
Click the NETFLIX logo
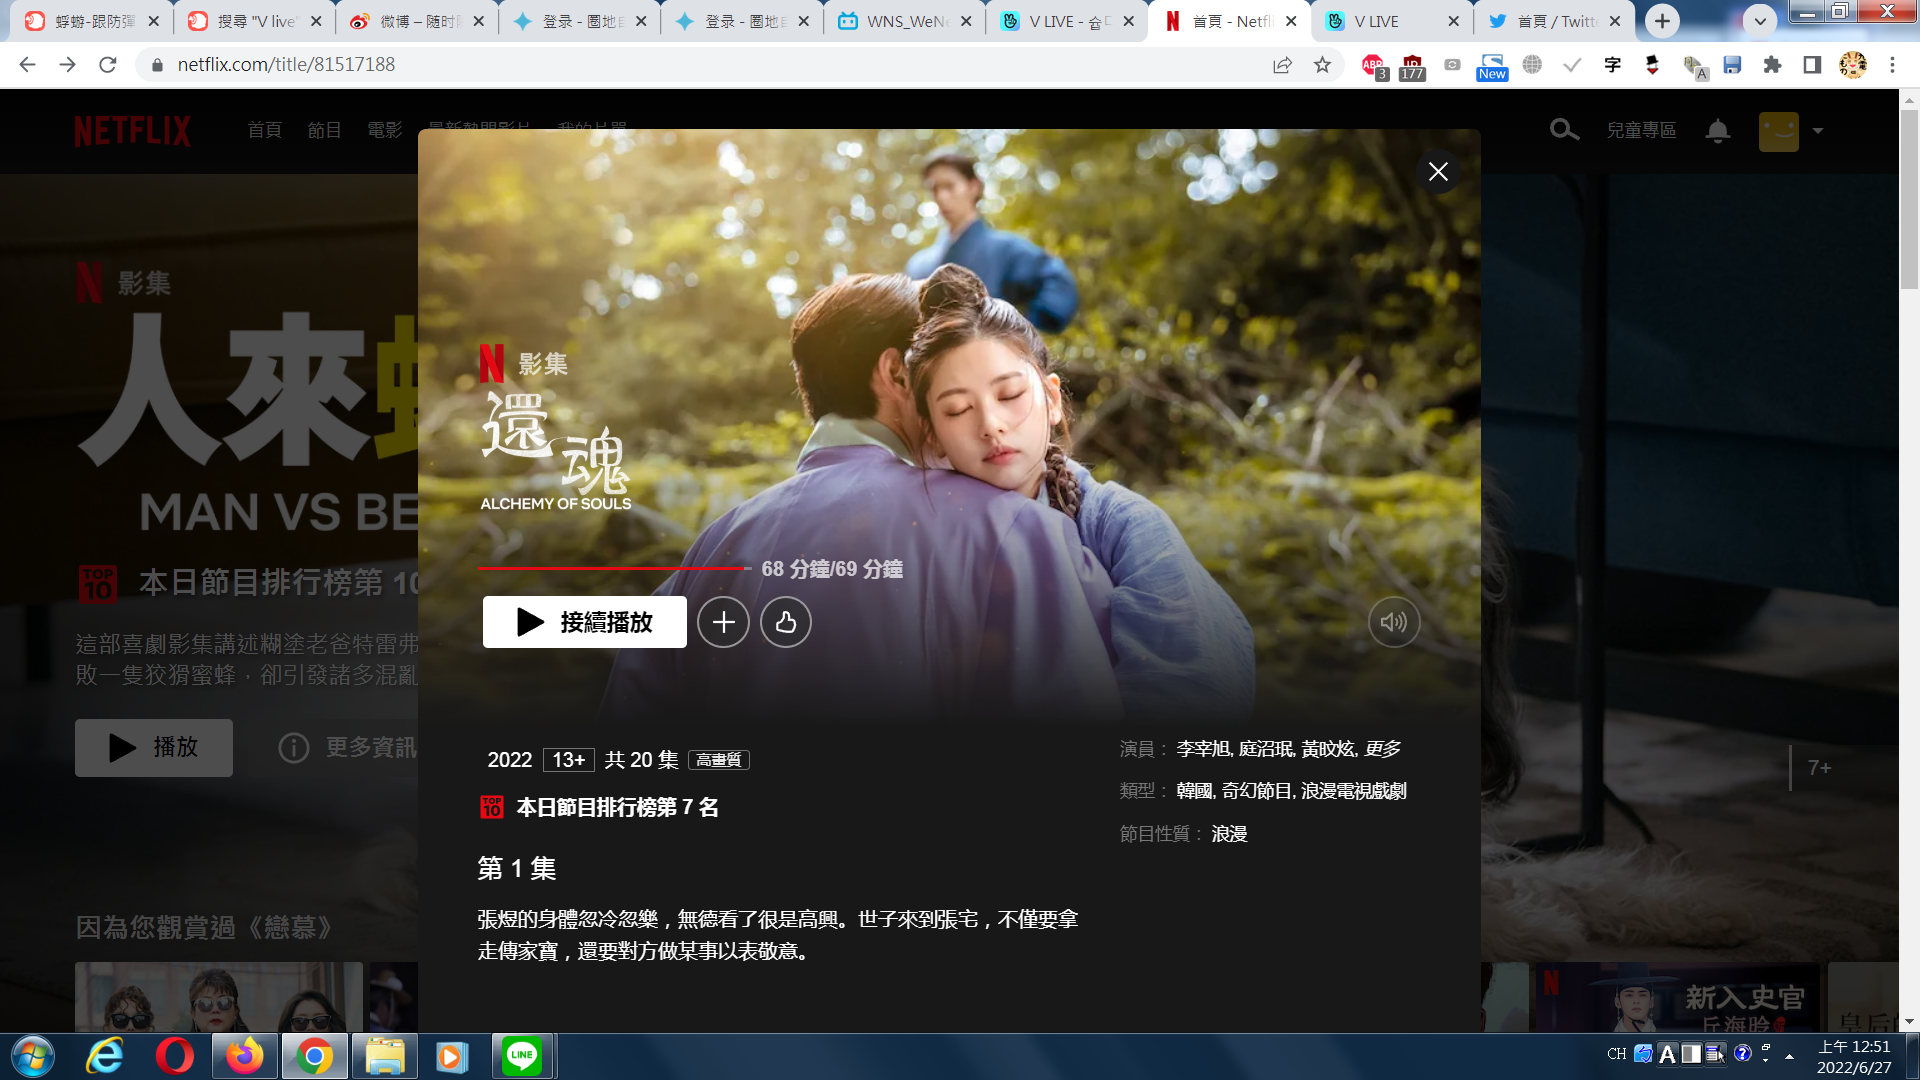point(132,131)
